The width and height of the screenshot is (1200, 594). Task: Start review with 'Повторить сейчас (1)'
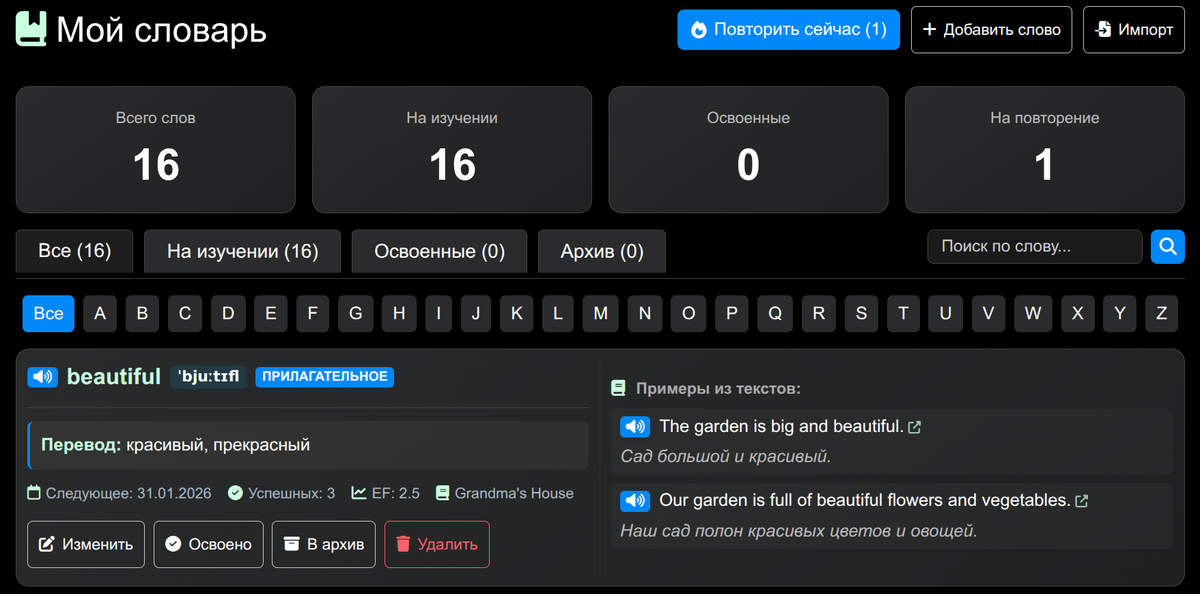[788, 29]
